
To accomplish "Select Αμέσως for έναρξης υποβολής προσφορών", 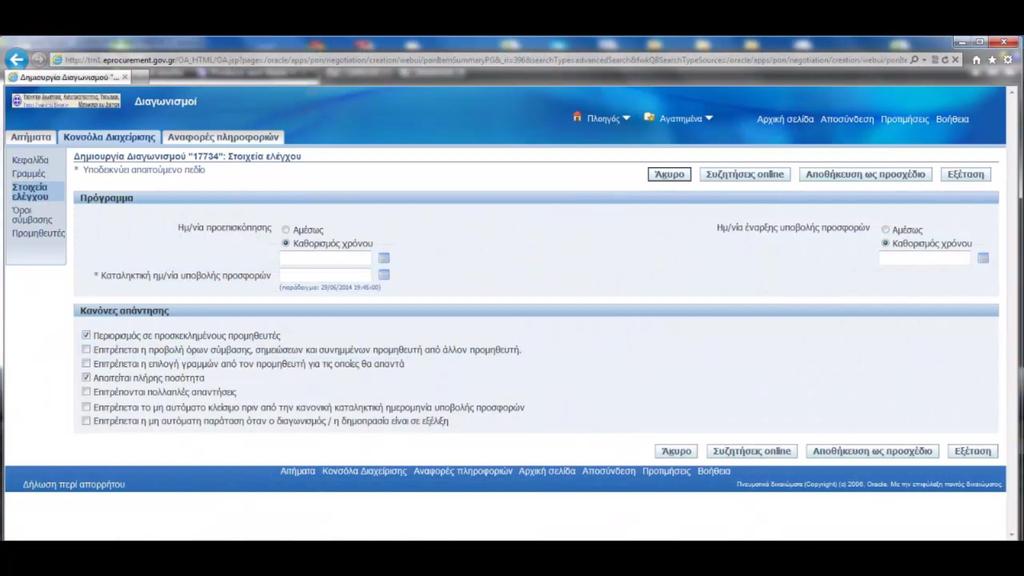I will pyautogui.click(x=885, y=230).
